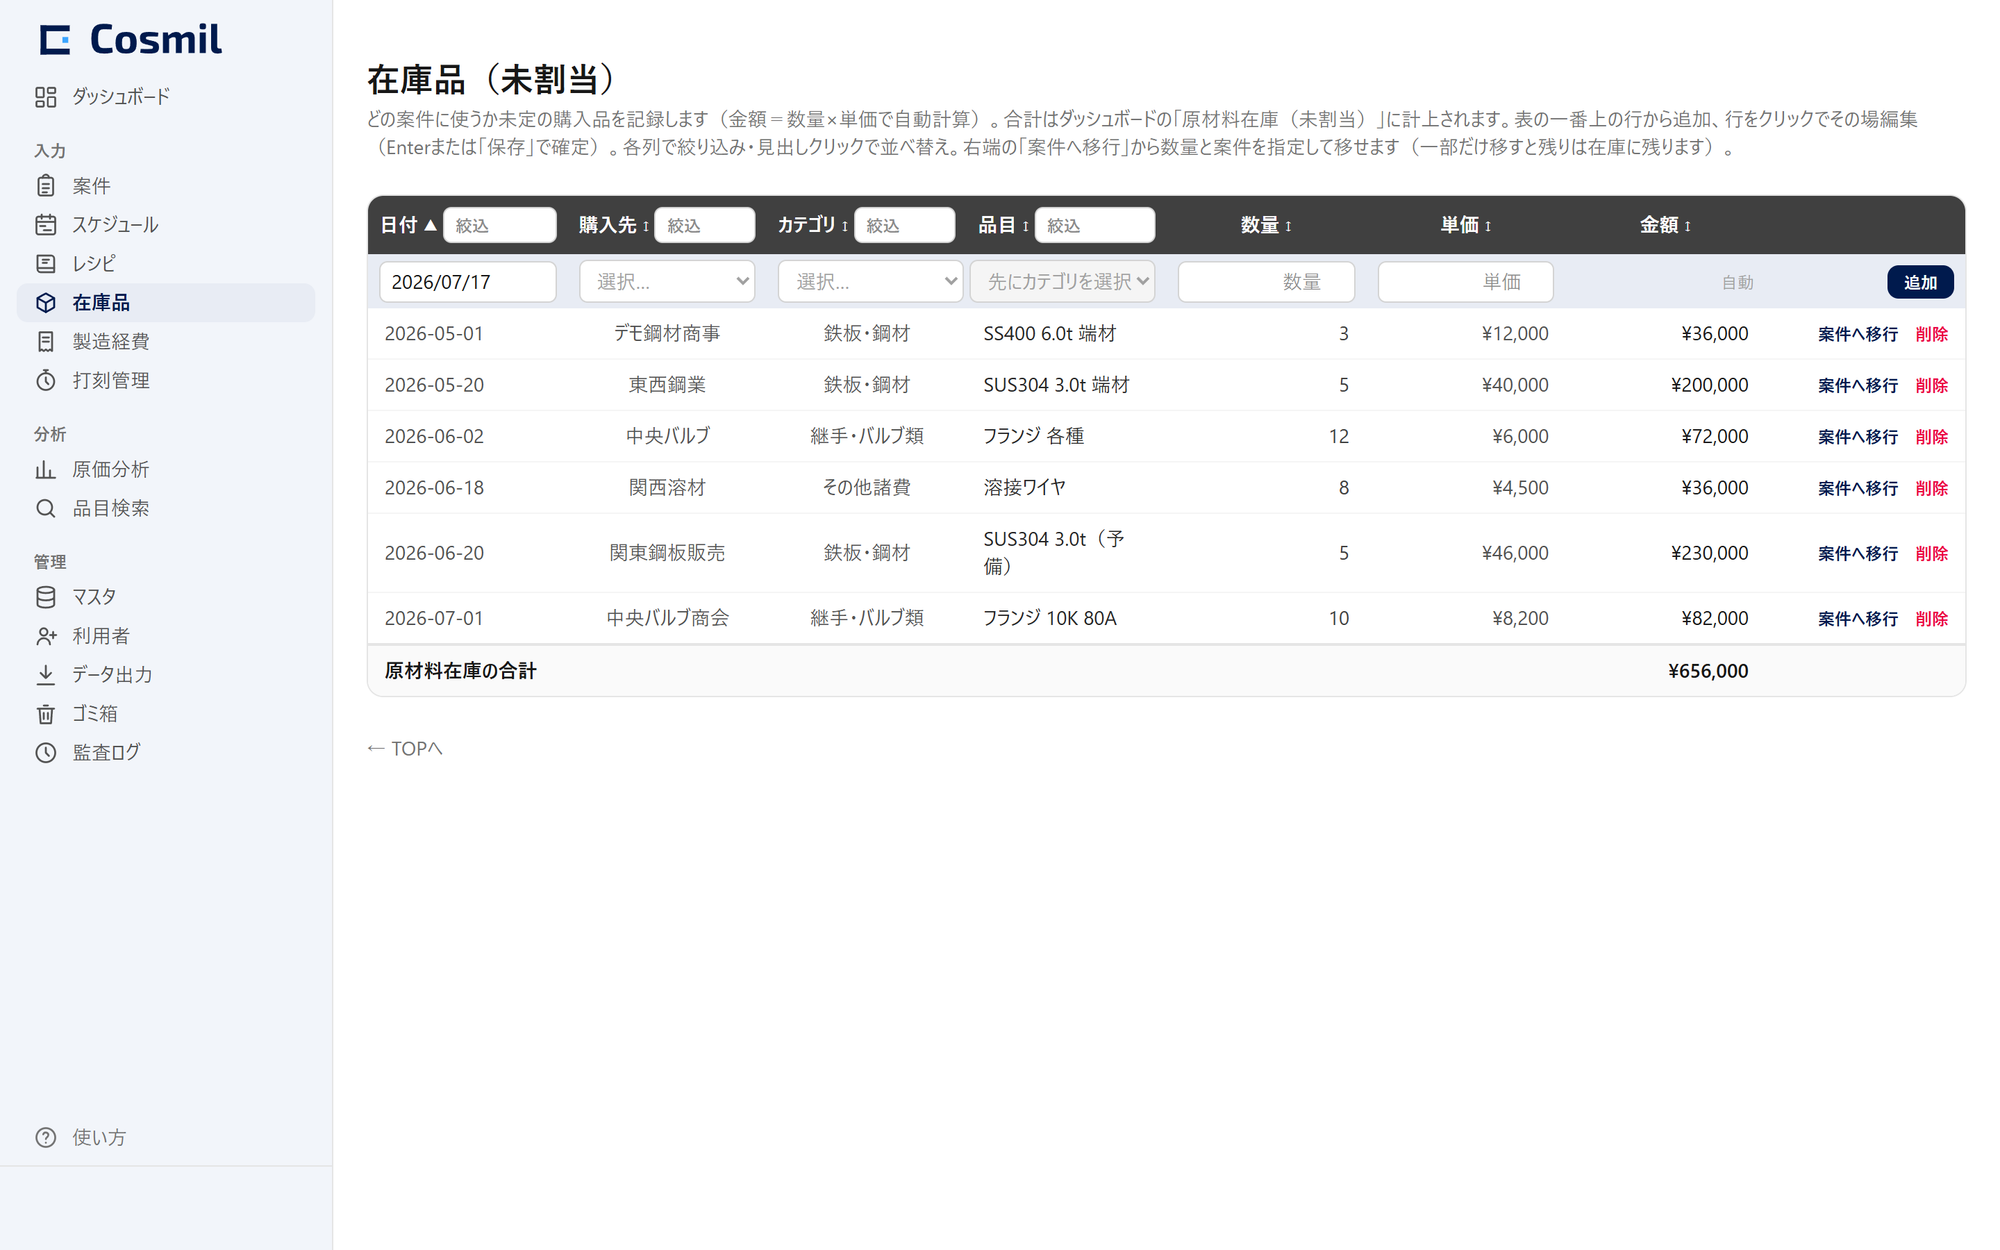Click the 数量 input in add row

1266,282
